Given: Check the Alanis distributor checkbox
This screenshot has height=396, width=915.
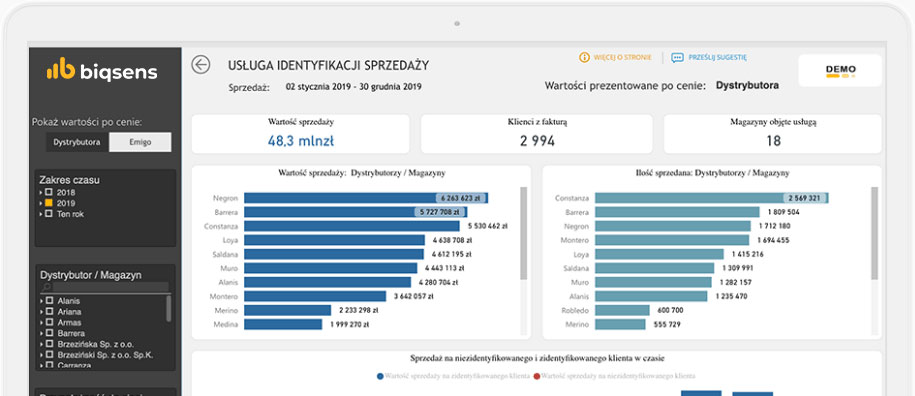Looking at the screenshot, I should (x=49, y=301).
